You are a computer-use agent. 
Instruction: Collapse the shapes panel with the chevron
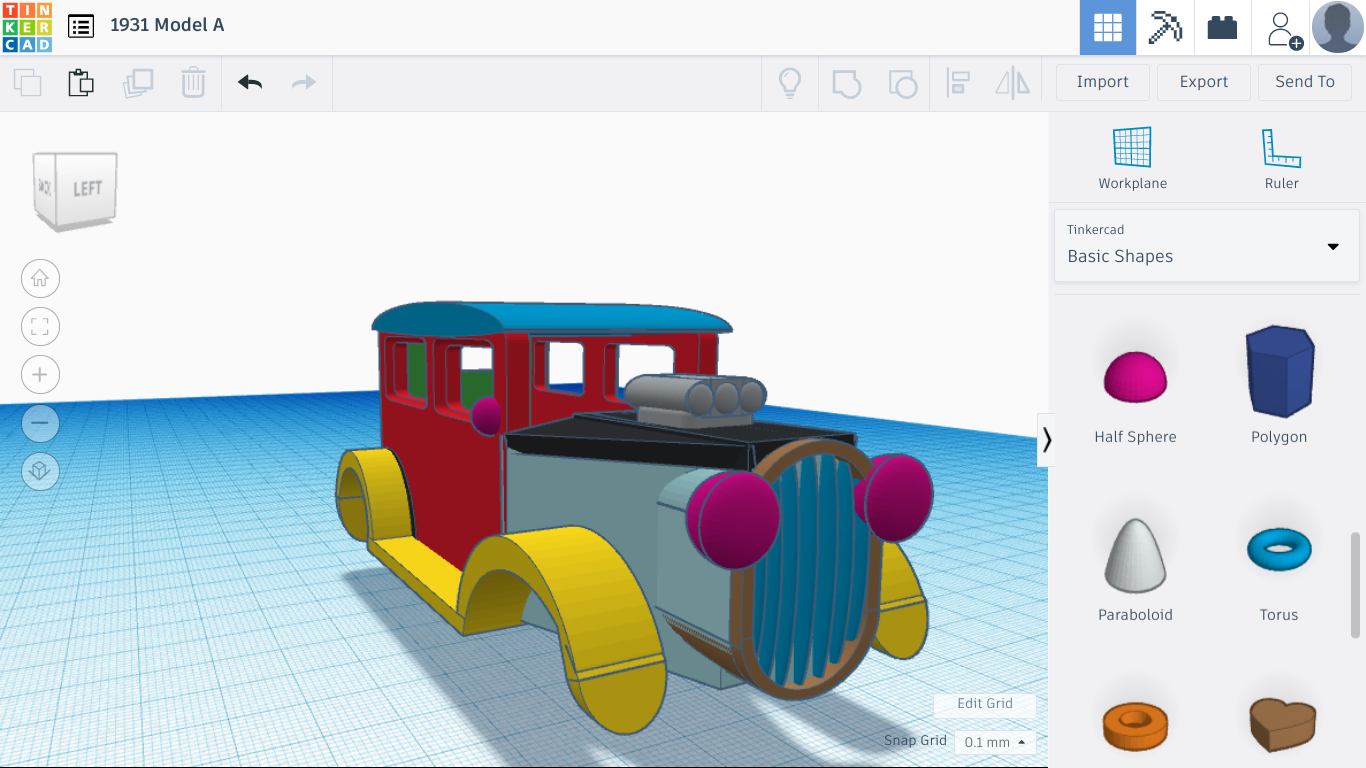point(1046,439)
